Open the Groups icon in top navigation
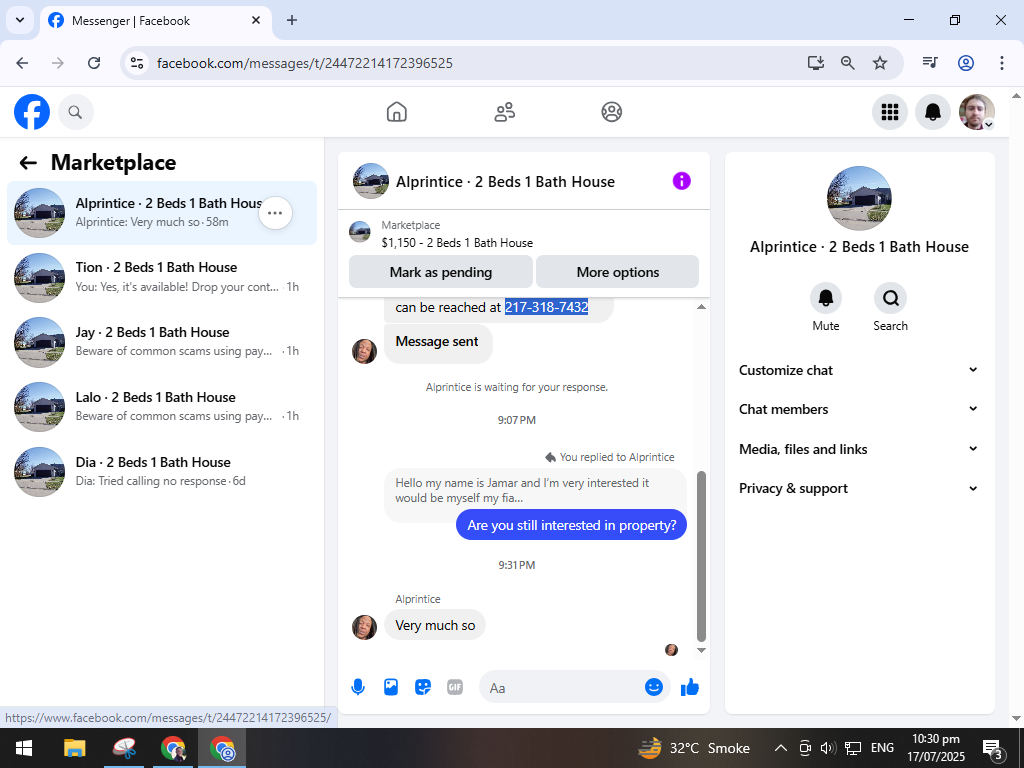 point(611,112)
